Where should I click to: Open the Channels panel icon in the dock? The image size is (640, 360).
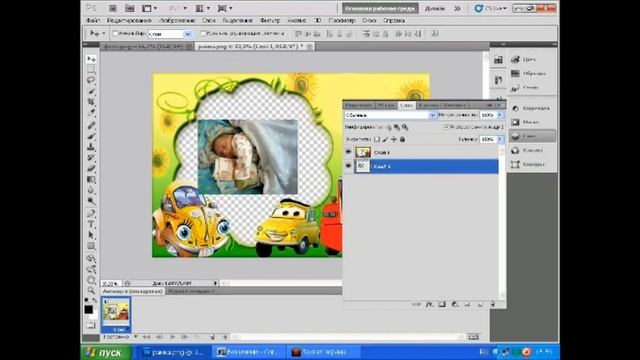click(516, 150)
